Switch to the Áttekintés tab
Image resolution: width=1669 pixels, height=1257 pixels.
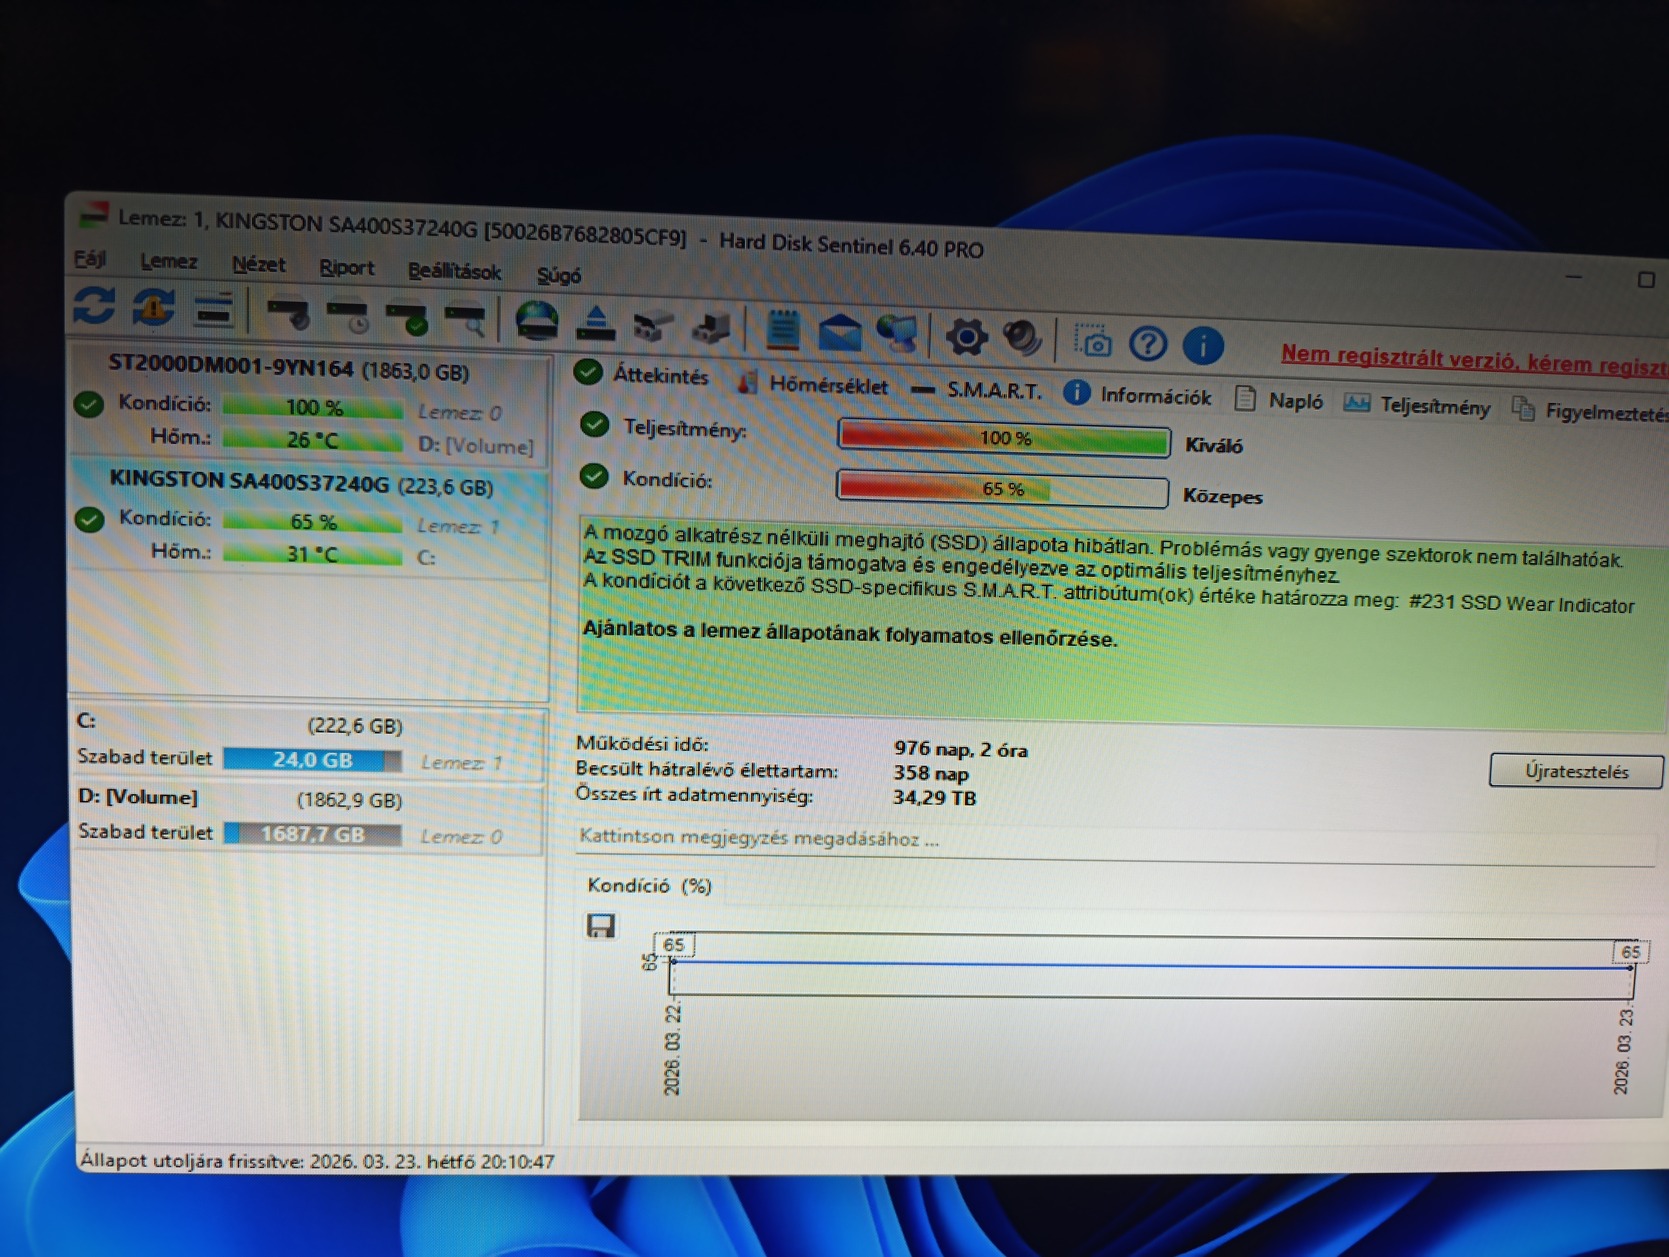pyautogui.click(x=643, y=376)
